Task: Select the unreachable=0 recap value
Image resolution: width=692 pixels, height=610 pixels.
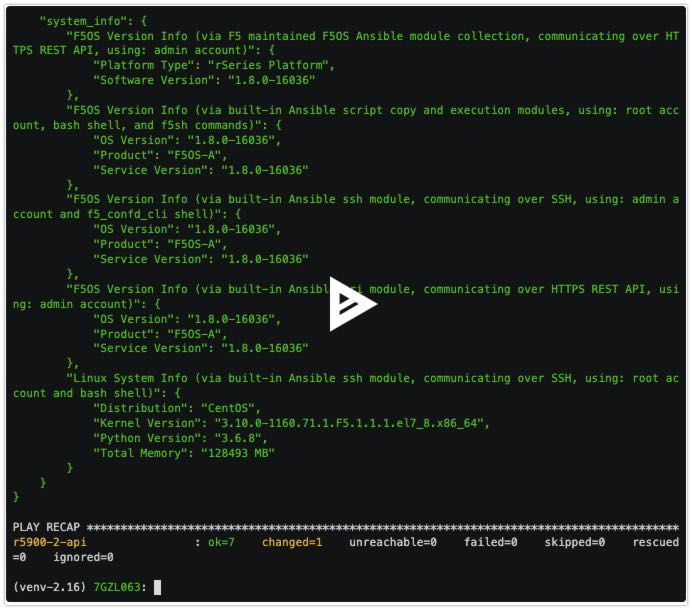Action: coord(393,542)
